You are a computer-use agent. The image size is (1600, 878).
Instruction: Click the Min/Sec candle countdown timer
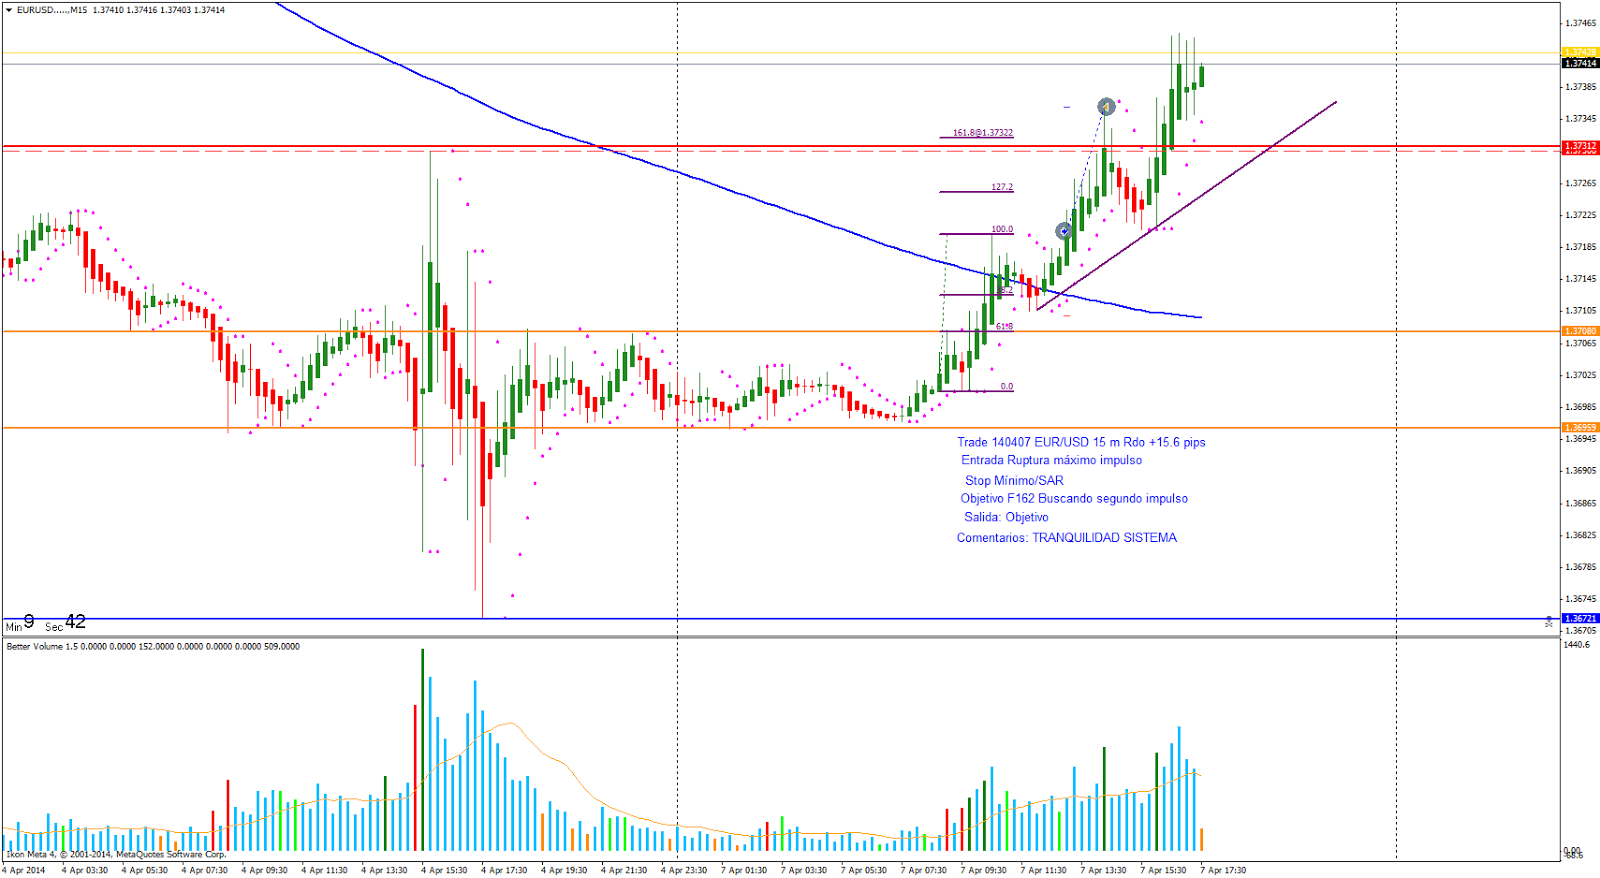(x=46, y=623)
